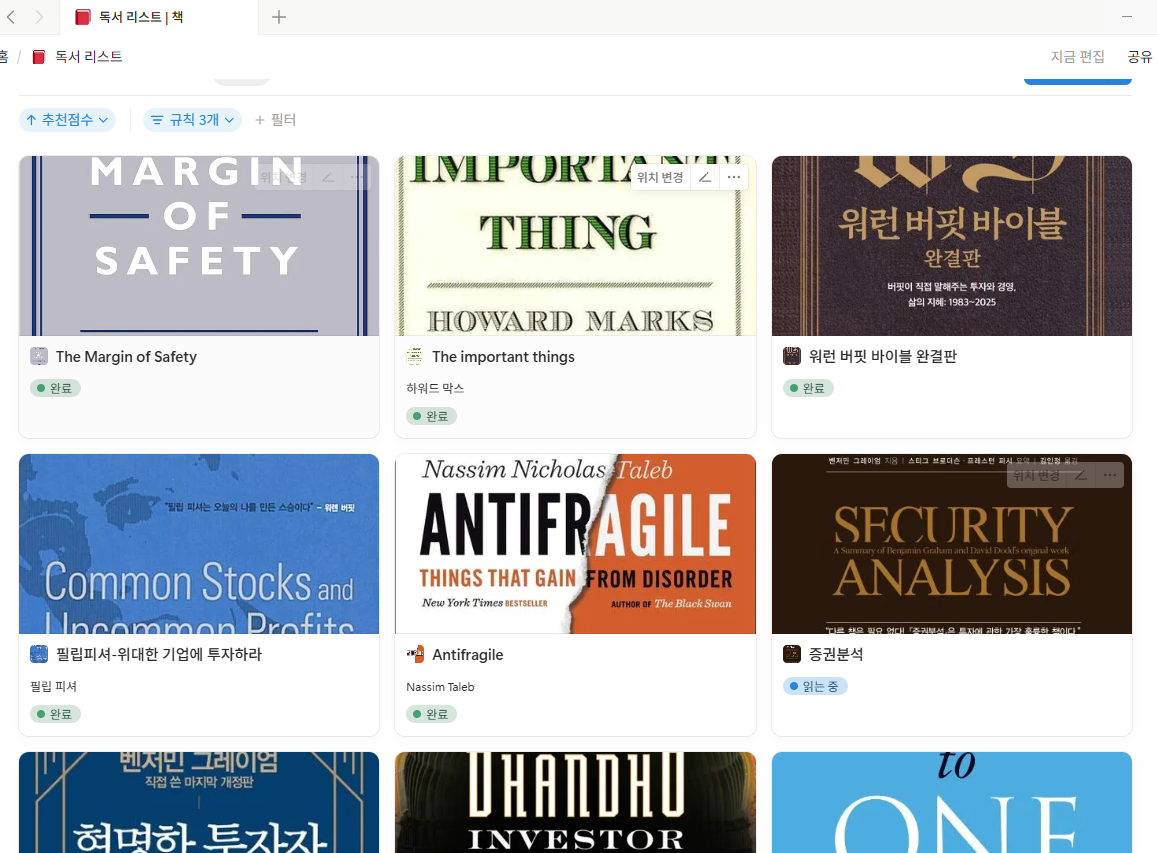Click 지금 편집 at top right

pos(1077,57)
